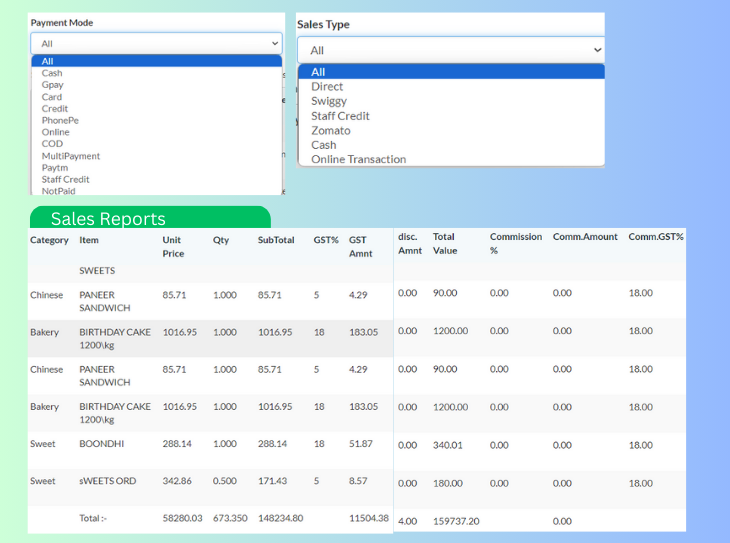Click the SubTotal column header

coord(276,240)
